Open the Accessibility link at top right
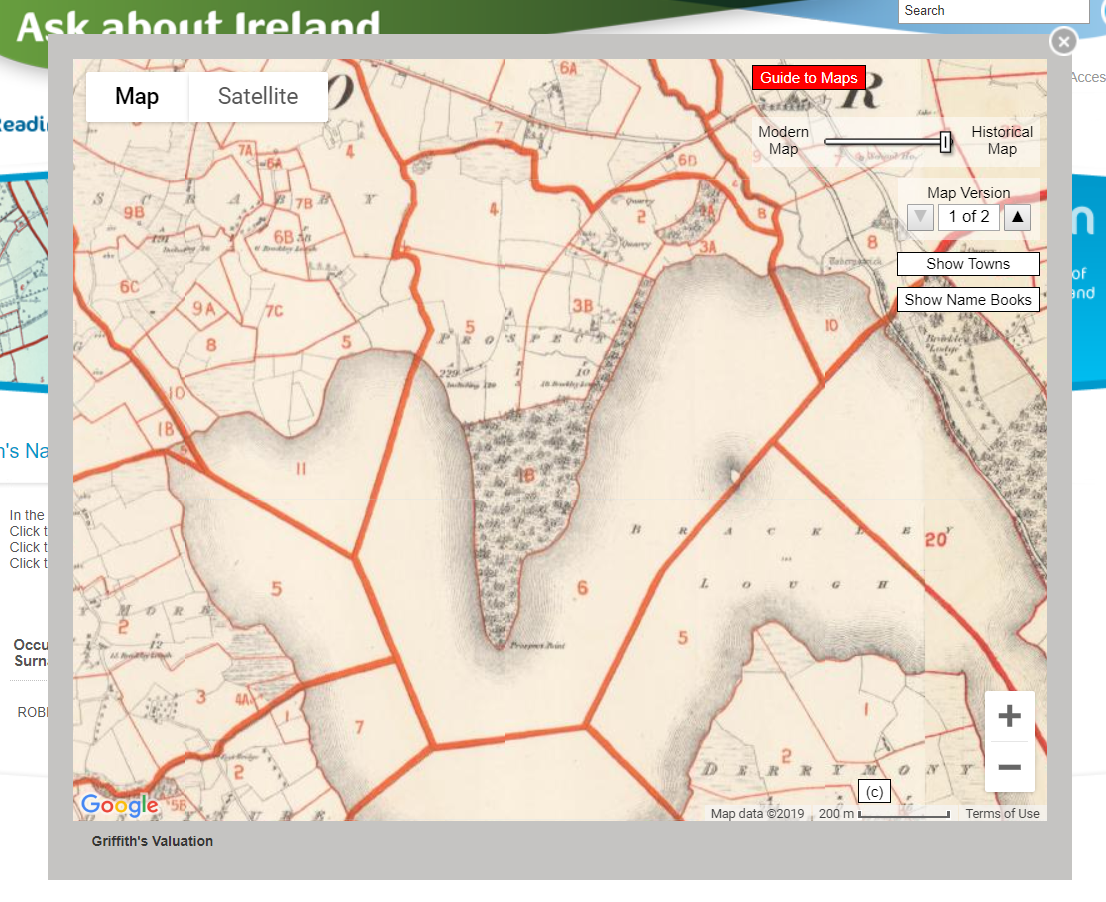 click(x=1090, y=77)
